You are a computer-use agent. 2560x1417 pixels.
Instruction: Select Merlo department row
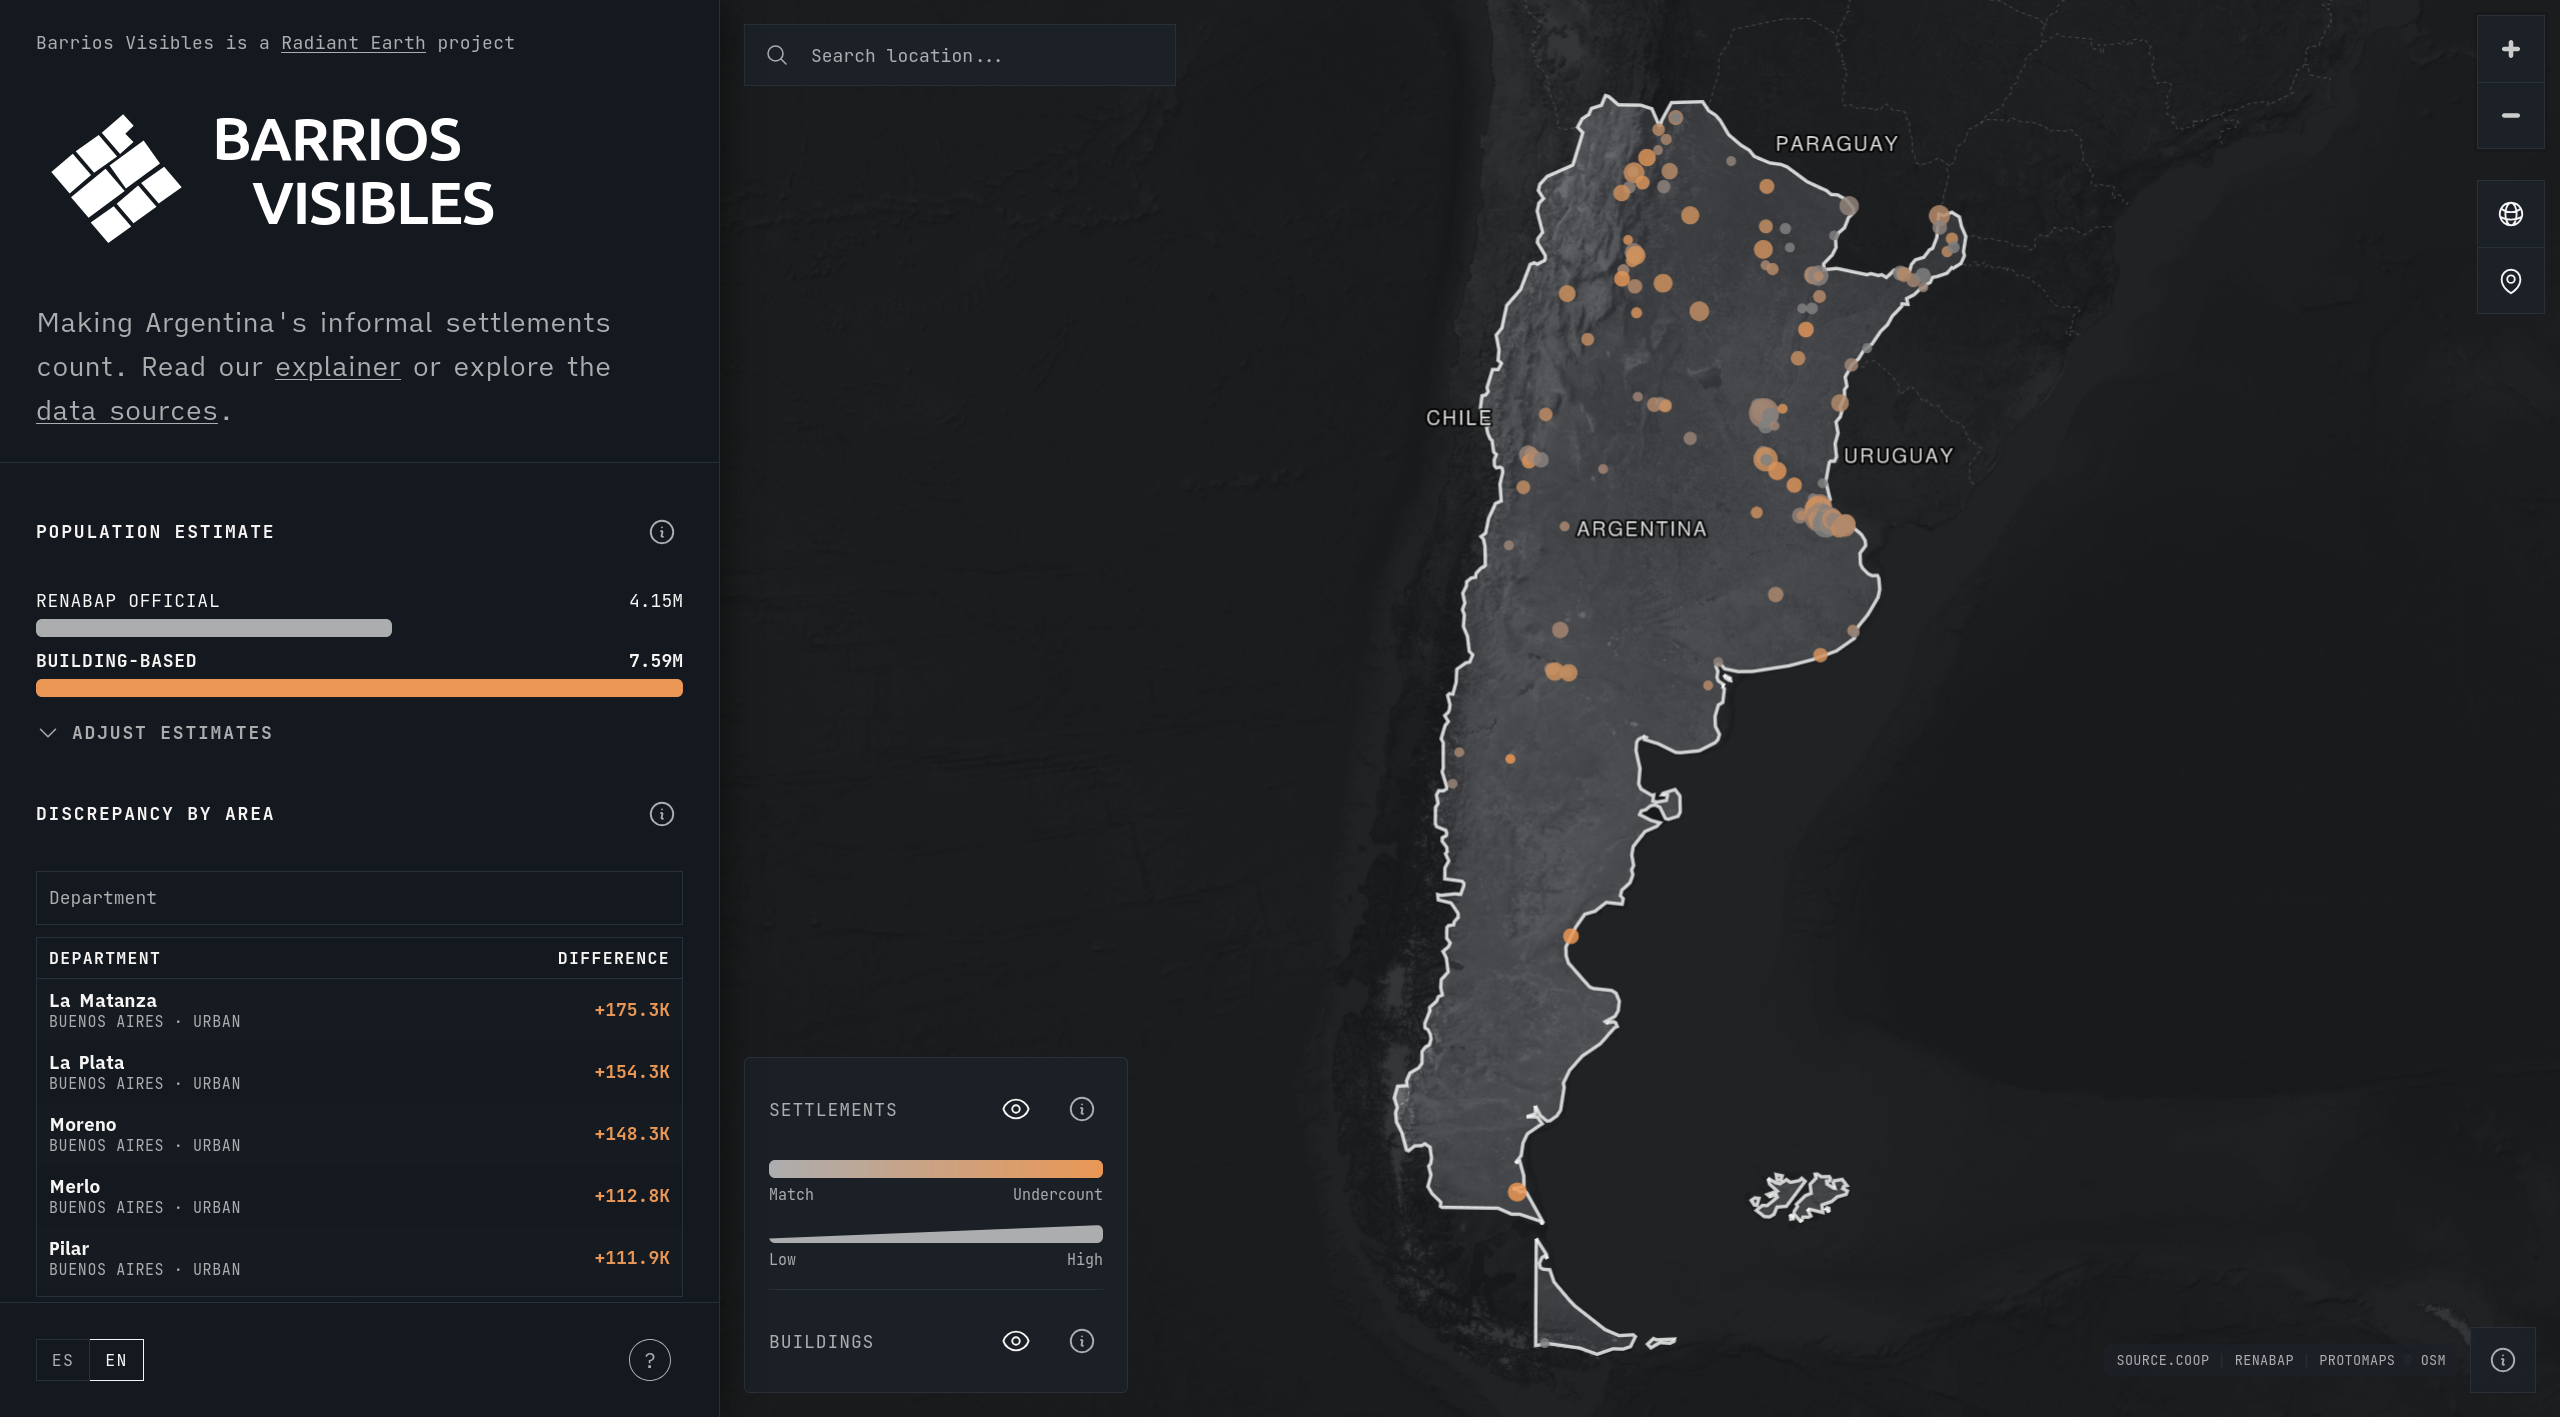coord(359,1196)
